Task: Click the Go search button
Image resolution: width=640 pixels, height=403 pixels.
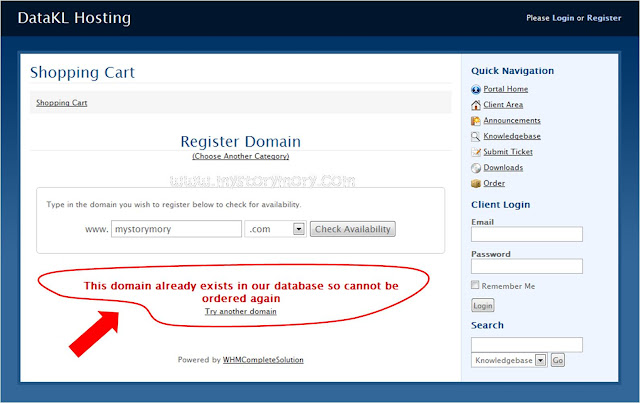Action: pos(558,360)
